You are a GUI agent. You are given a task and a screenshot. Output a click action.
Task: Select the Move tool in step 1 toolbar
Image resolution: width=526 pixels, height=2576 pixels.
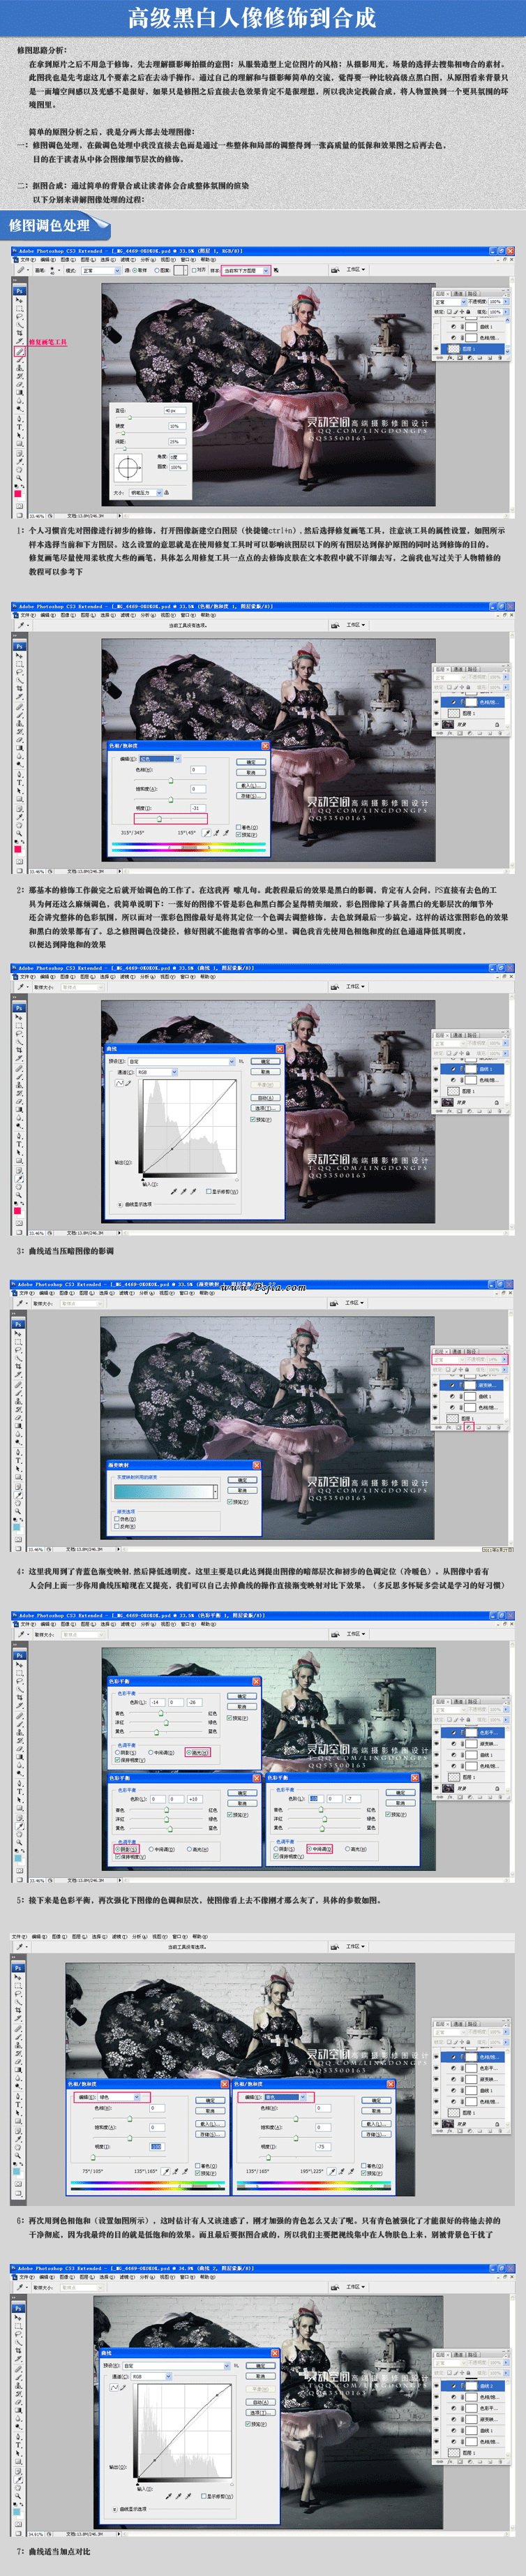[x=19, y=301]
